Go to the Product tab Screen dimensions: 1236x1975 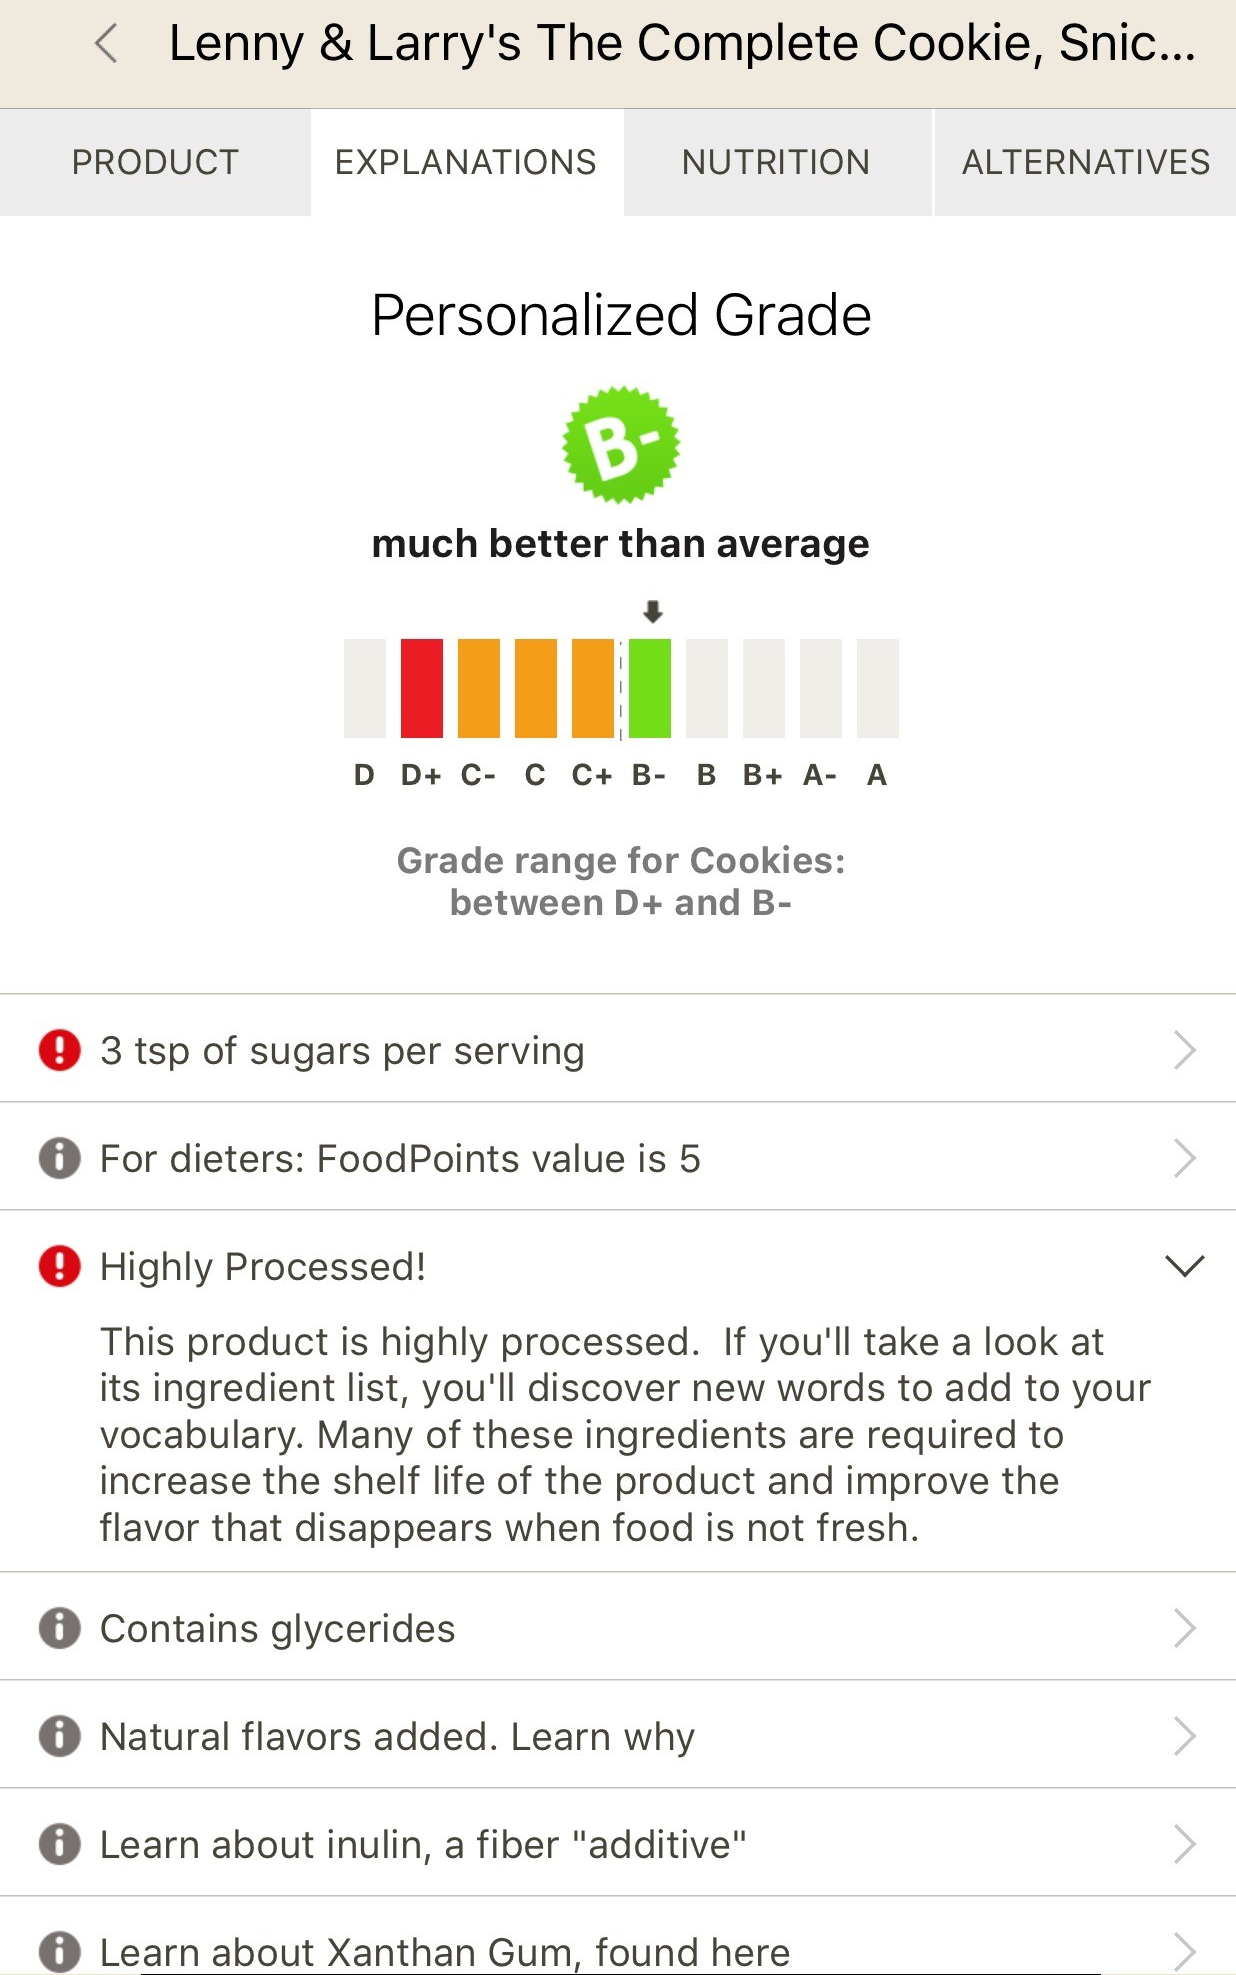pos(155,162)
